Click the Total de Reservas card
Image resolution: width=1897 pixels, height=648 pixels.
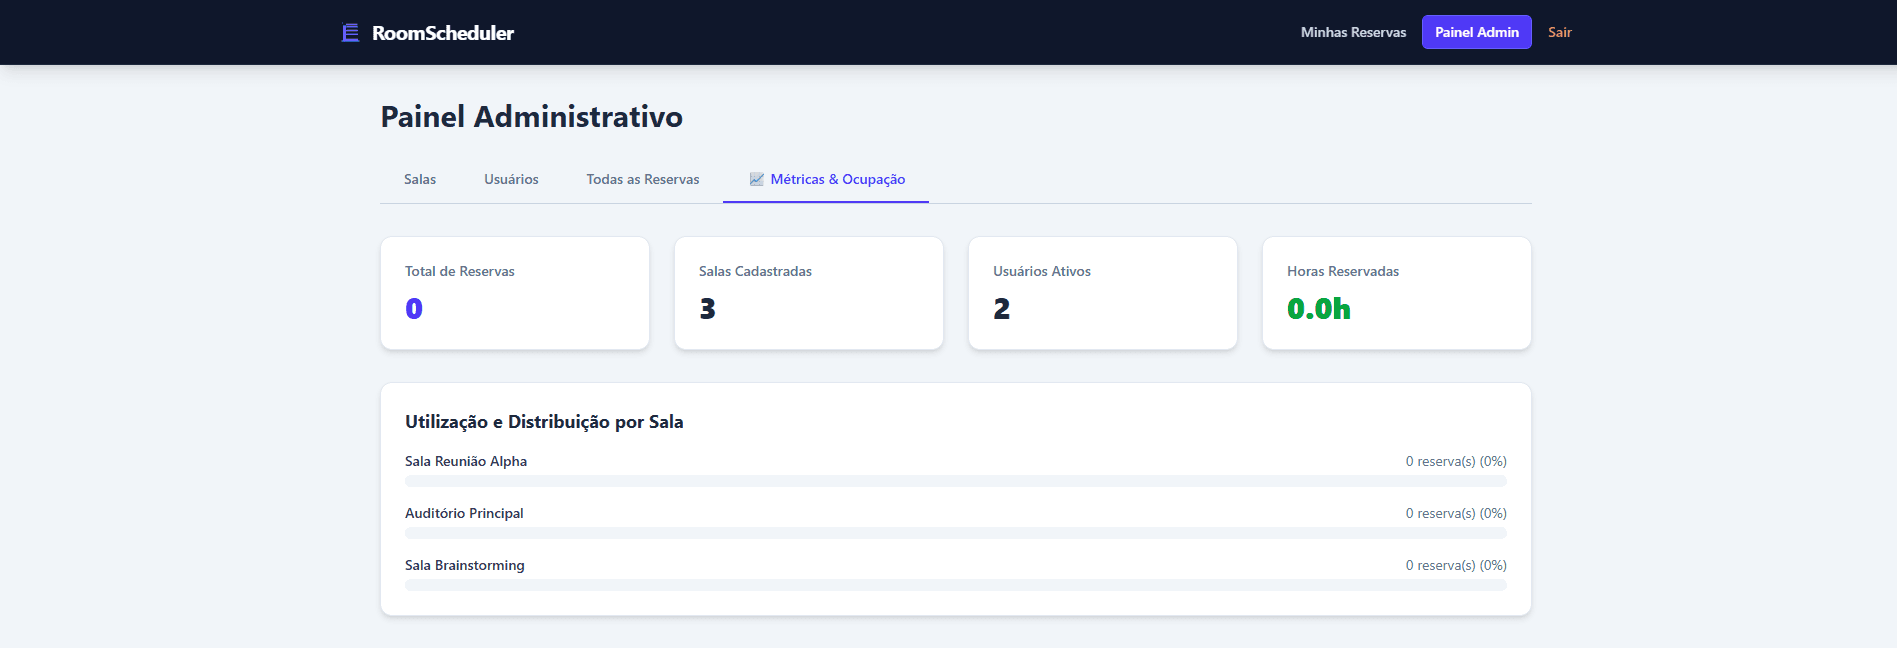(x=515, y=293)
